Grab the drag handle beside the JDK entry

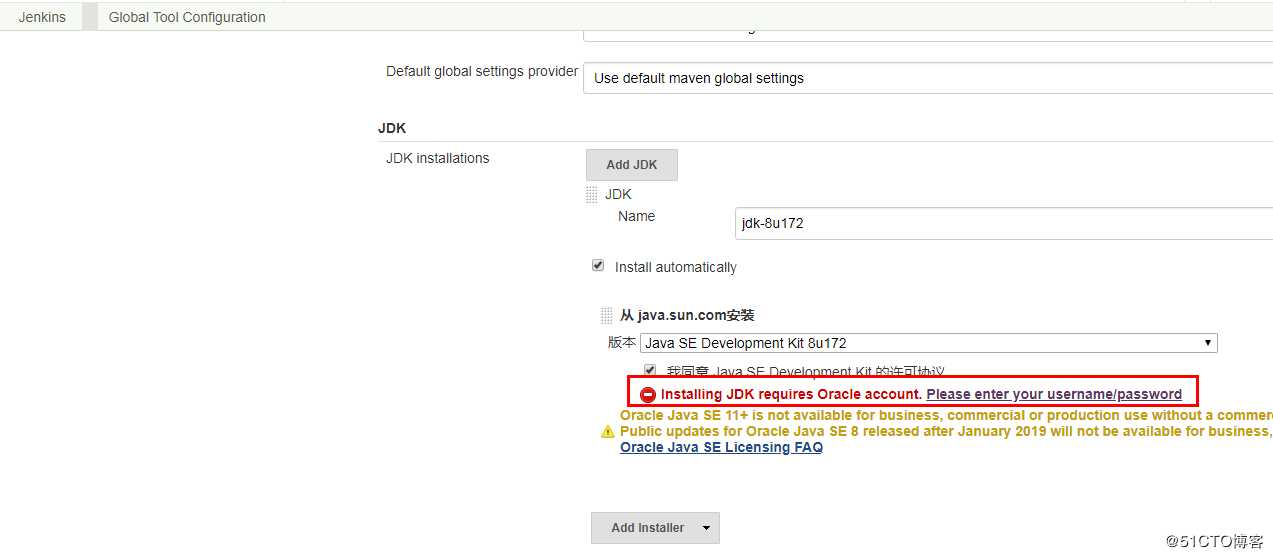pos(592,195)
